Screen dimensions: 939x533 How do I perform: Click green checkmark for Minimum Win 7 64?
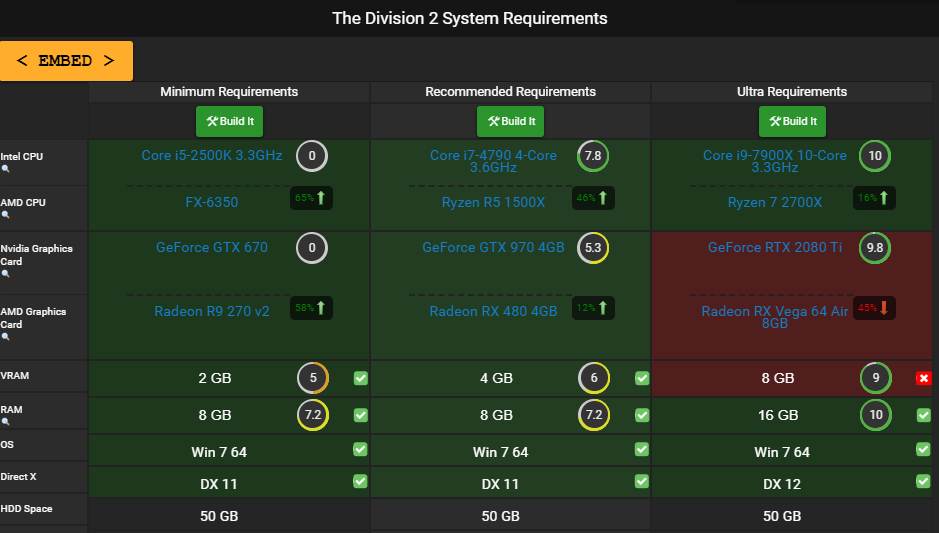(360, 449)
